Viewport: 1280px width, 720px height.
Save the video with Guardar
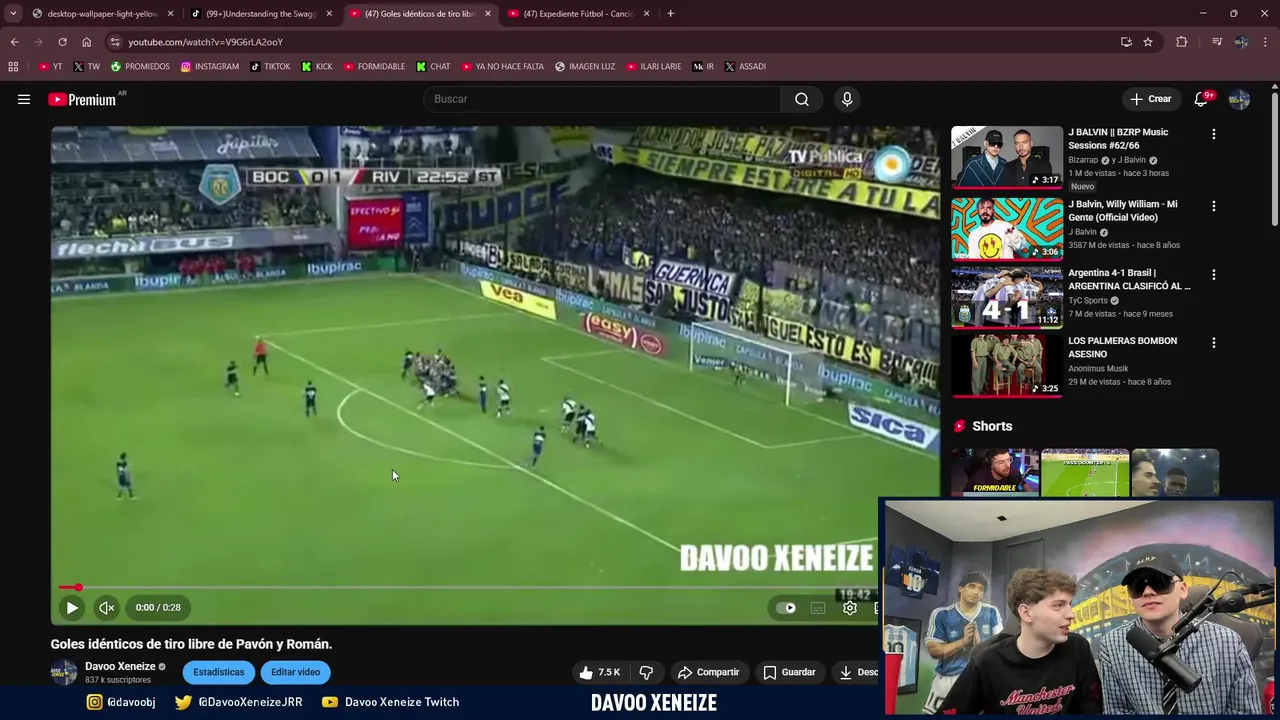(x=789, y=672)
